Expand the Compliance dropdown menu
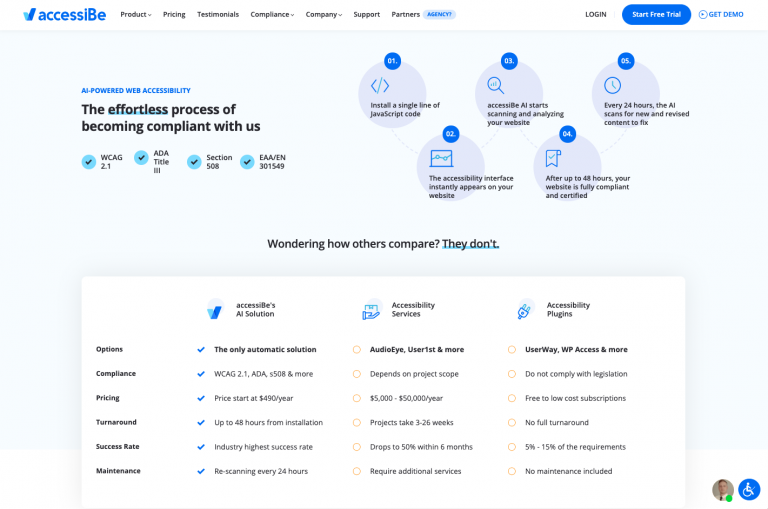The image size is (768, 509). pyautogui.click(x=272, y=15)
